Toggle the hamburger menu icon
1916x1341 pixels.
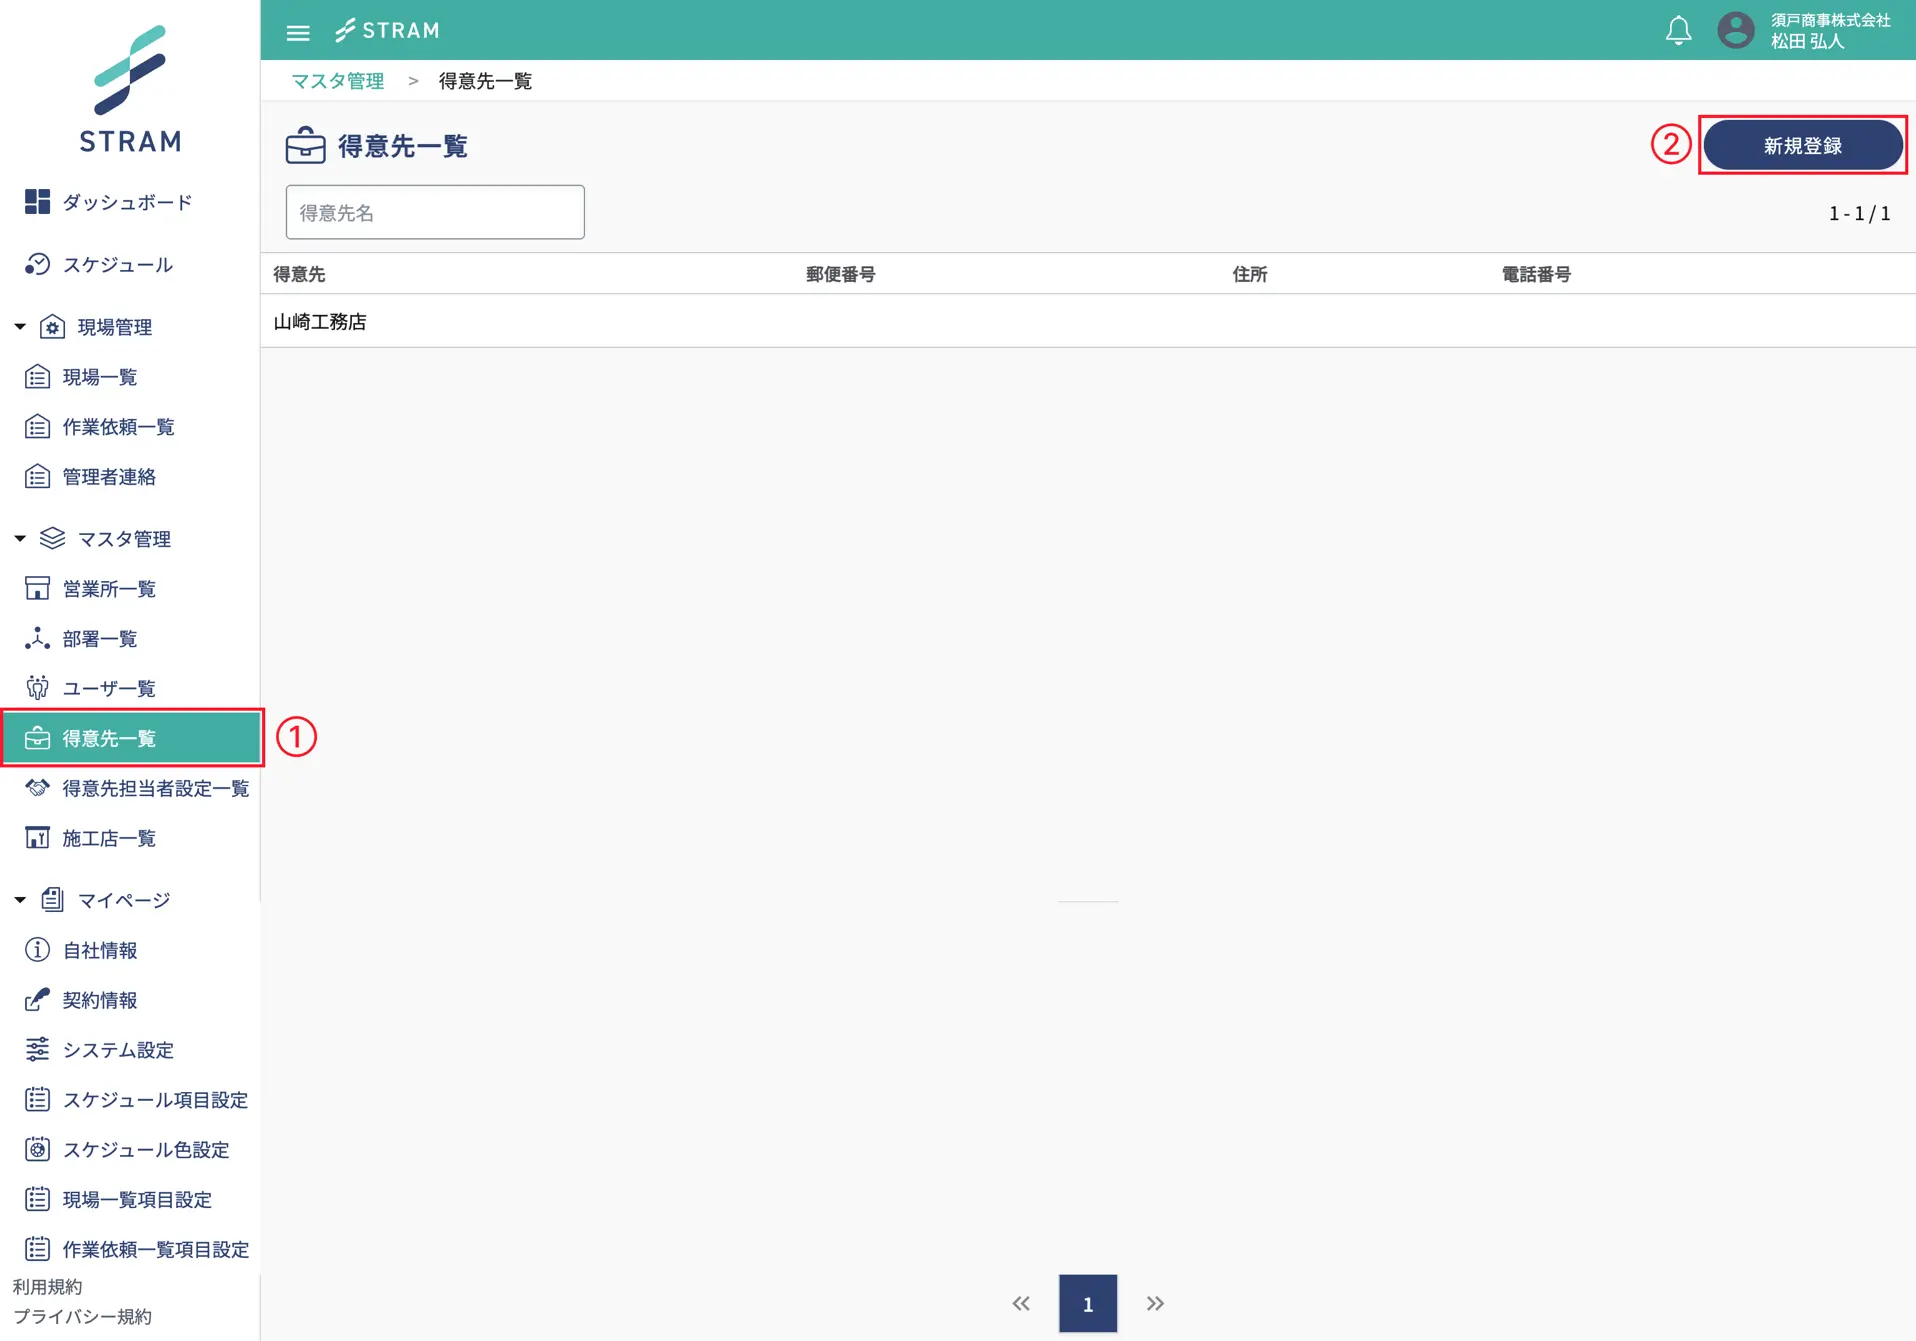[297, 32]
